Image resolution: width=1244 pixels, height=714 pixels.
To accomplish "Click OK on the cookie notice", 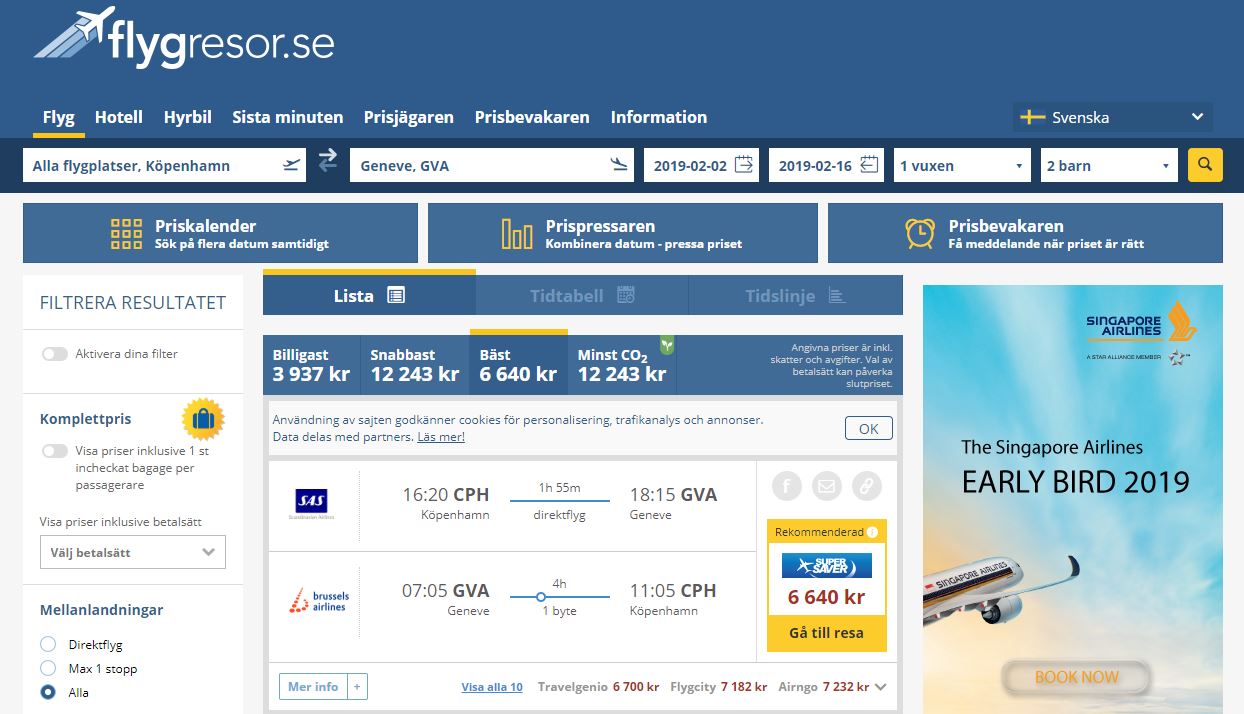I will click(x=869, y=428).
